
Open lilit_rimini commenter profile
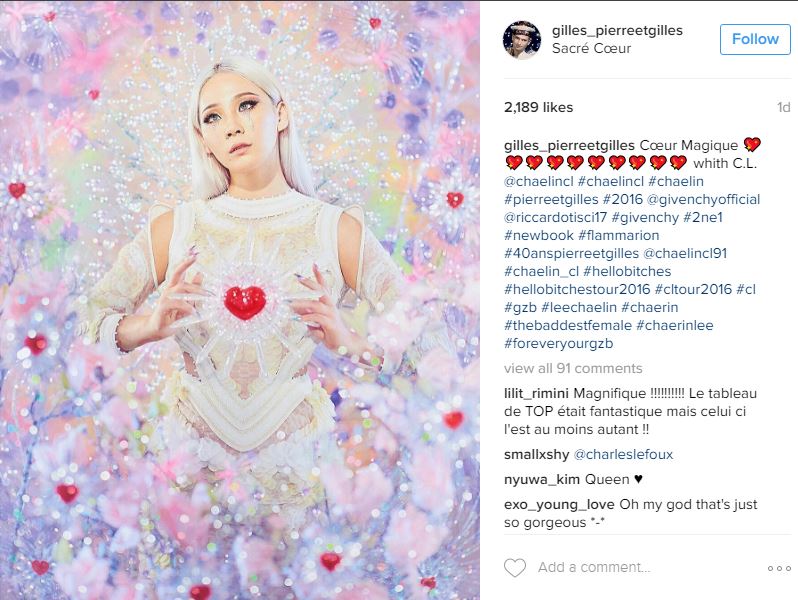click(x=536, y=393)
